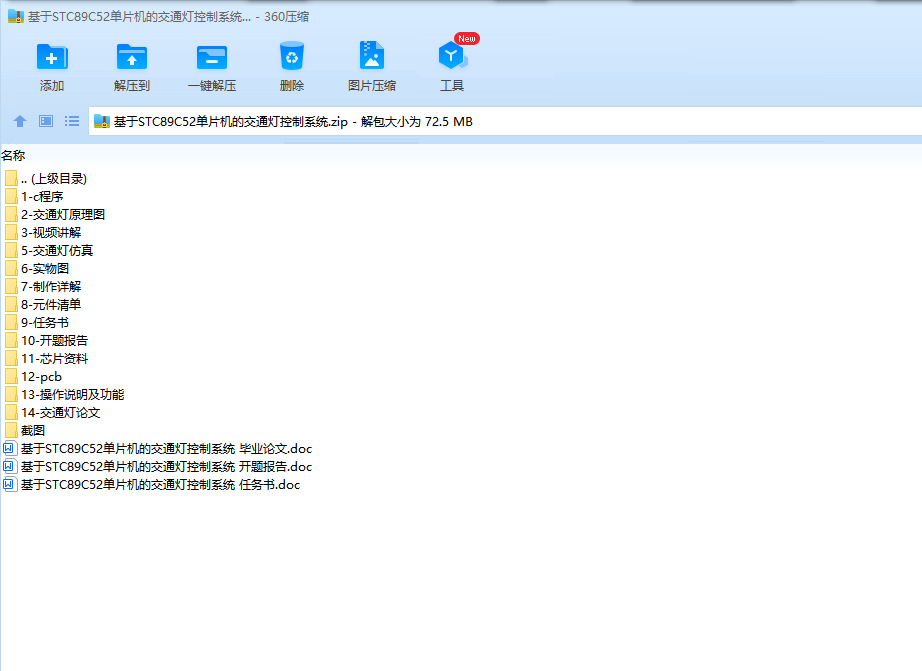Click the zip archive icon in address bar
Screen dimensions: 922x671
[x=102, y=121]
